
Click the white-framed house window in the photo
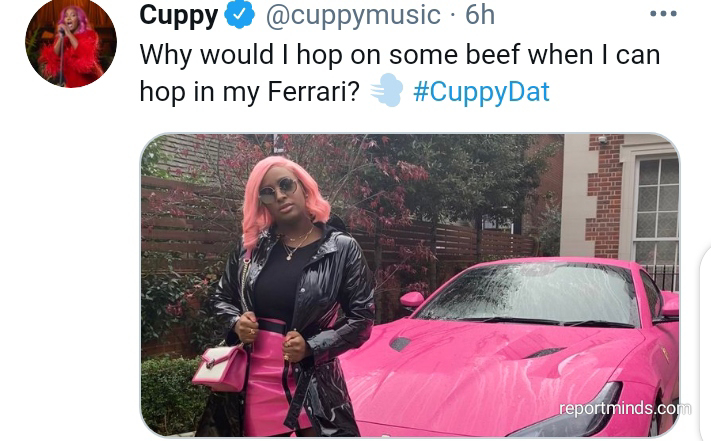point(657,208)
